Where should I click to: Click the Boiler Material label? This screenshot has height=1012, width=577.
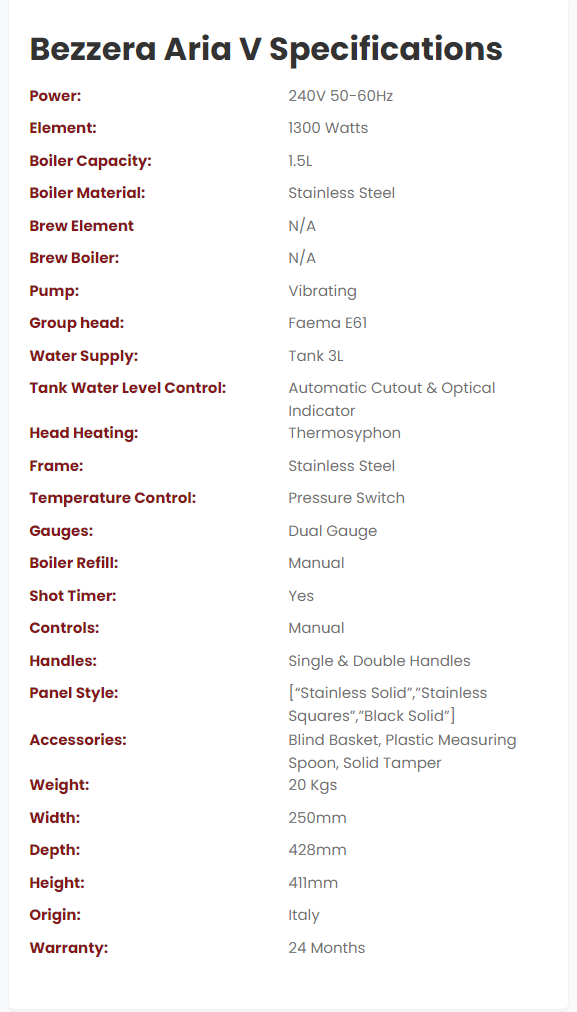[87, 193]
